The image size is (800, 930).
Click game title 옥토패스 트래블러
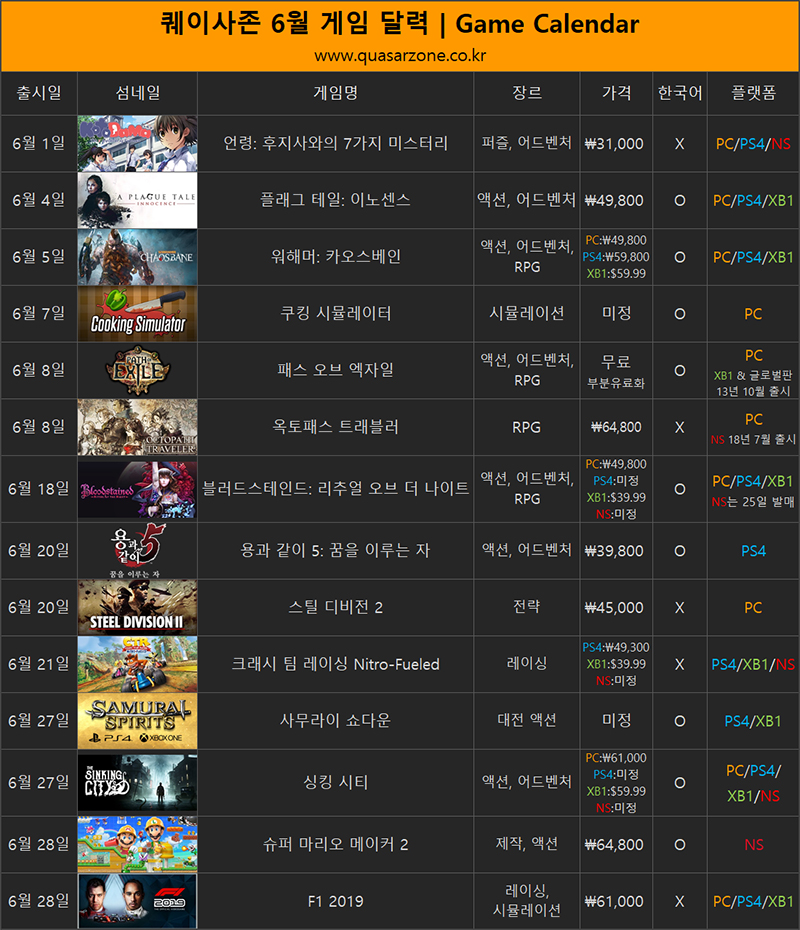tap(336, 427)
